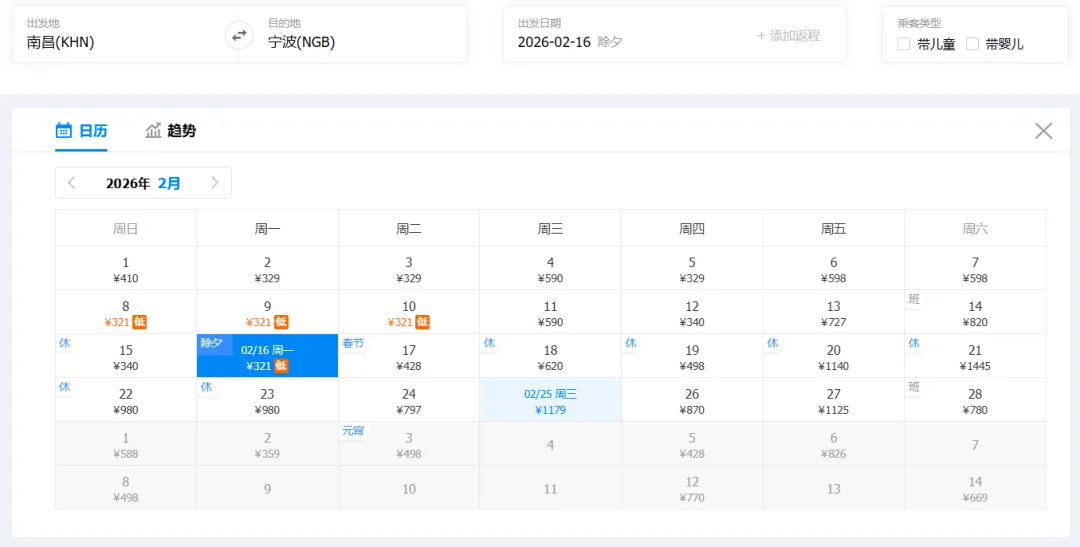Enable the 带婴儿 checkbox
The width and height of the screenshot is (1080, 547).
(972, 44)
